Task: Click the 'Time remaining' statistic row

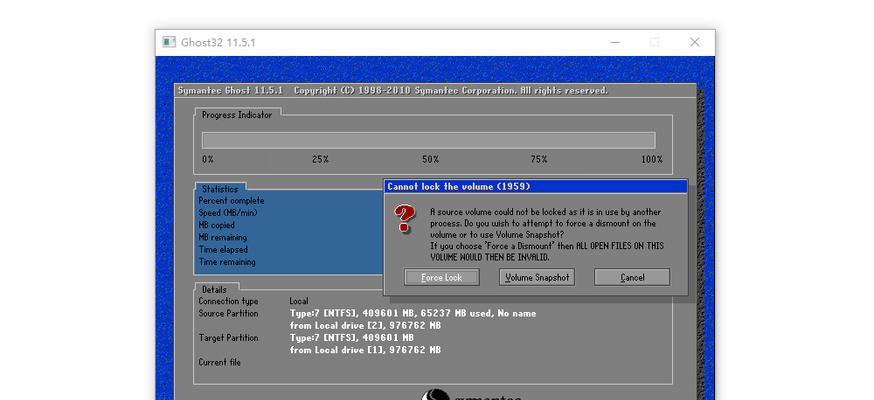Action: (227, 262)
